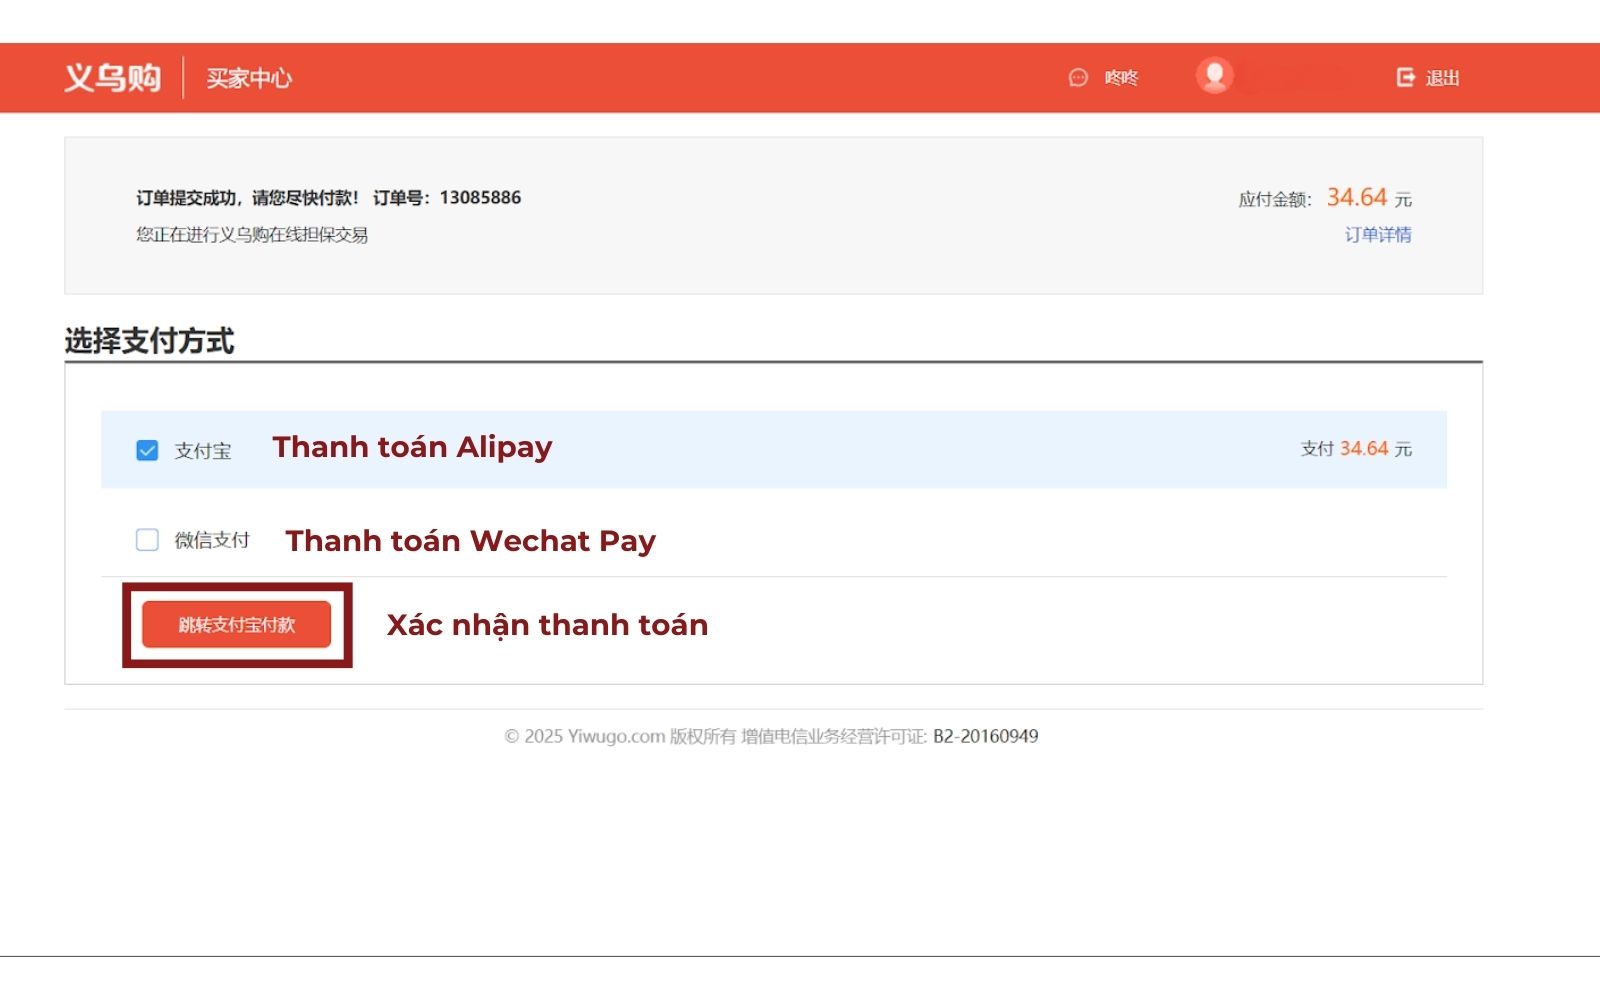Open the 订单详情 order details link
1600x1000 pixels.
(x=1378, y=235)
